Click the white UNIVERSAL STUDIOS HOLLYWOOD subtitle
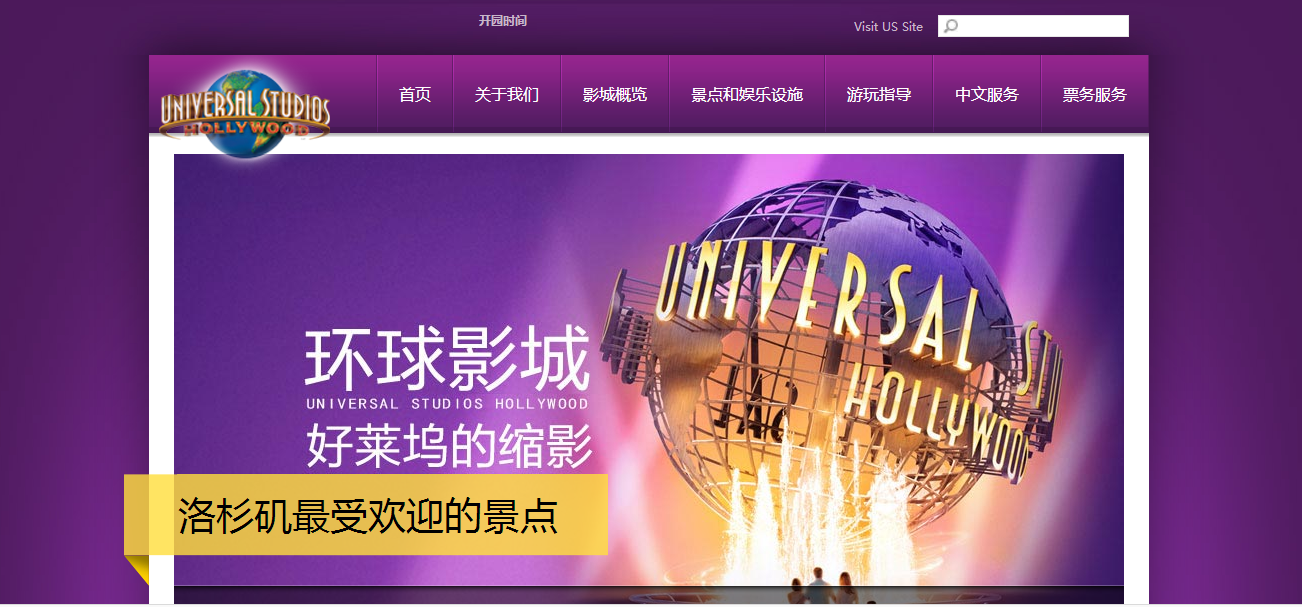1302x607 pixels. tap(447, 404)
